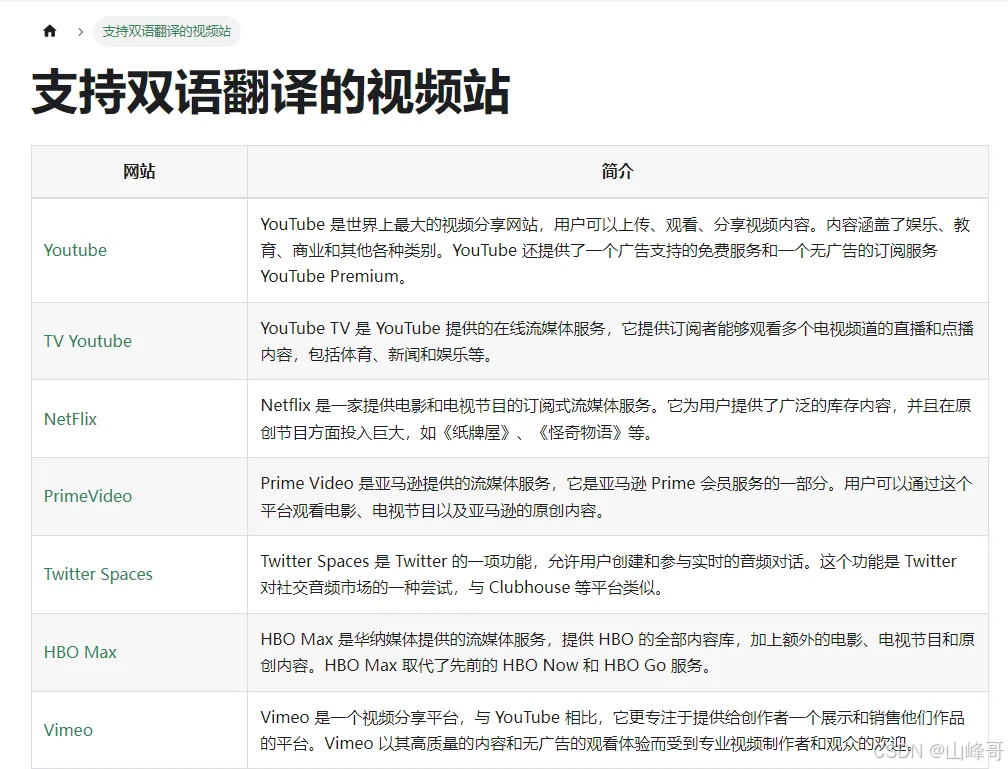Follow the NetFlix link
The width and height of the screenshot is (1008, 769).
click(x=70, y=419)
